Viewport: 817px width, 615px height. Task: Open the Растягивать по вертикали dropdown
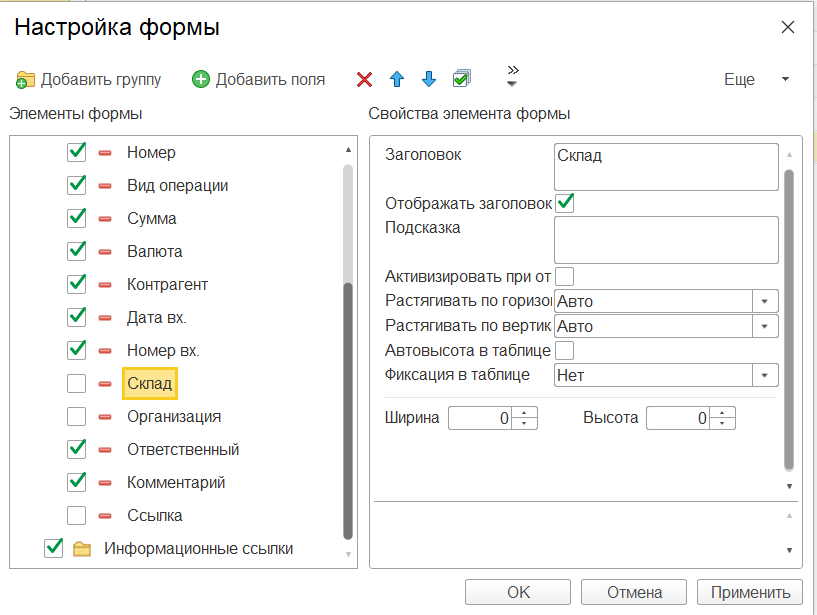pyautogui.click(x=767, y=326)
